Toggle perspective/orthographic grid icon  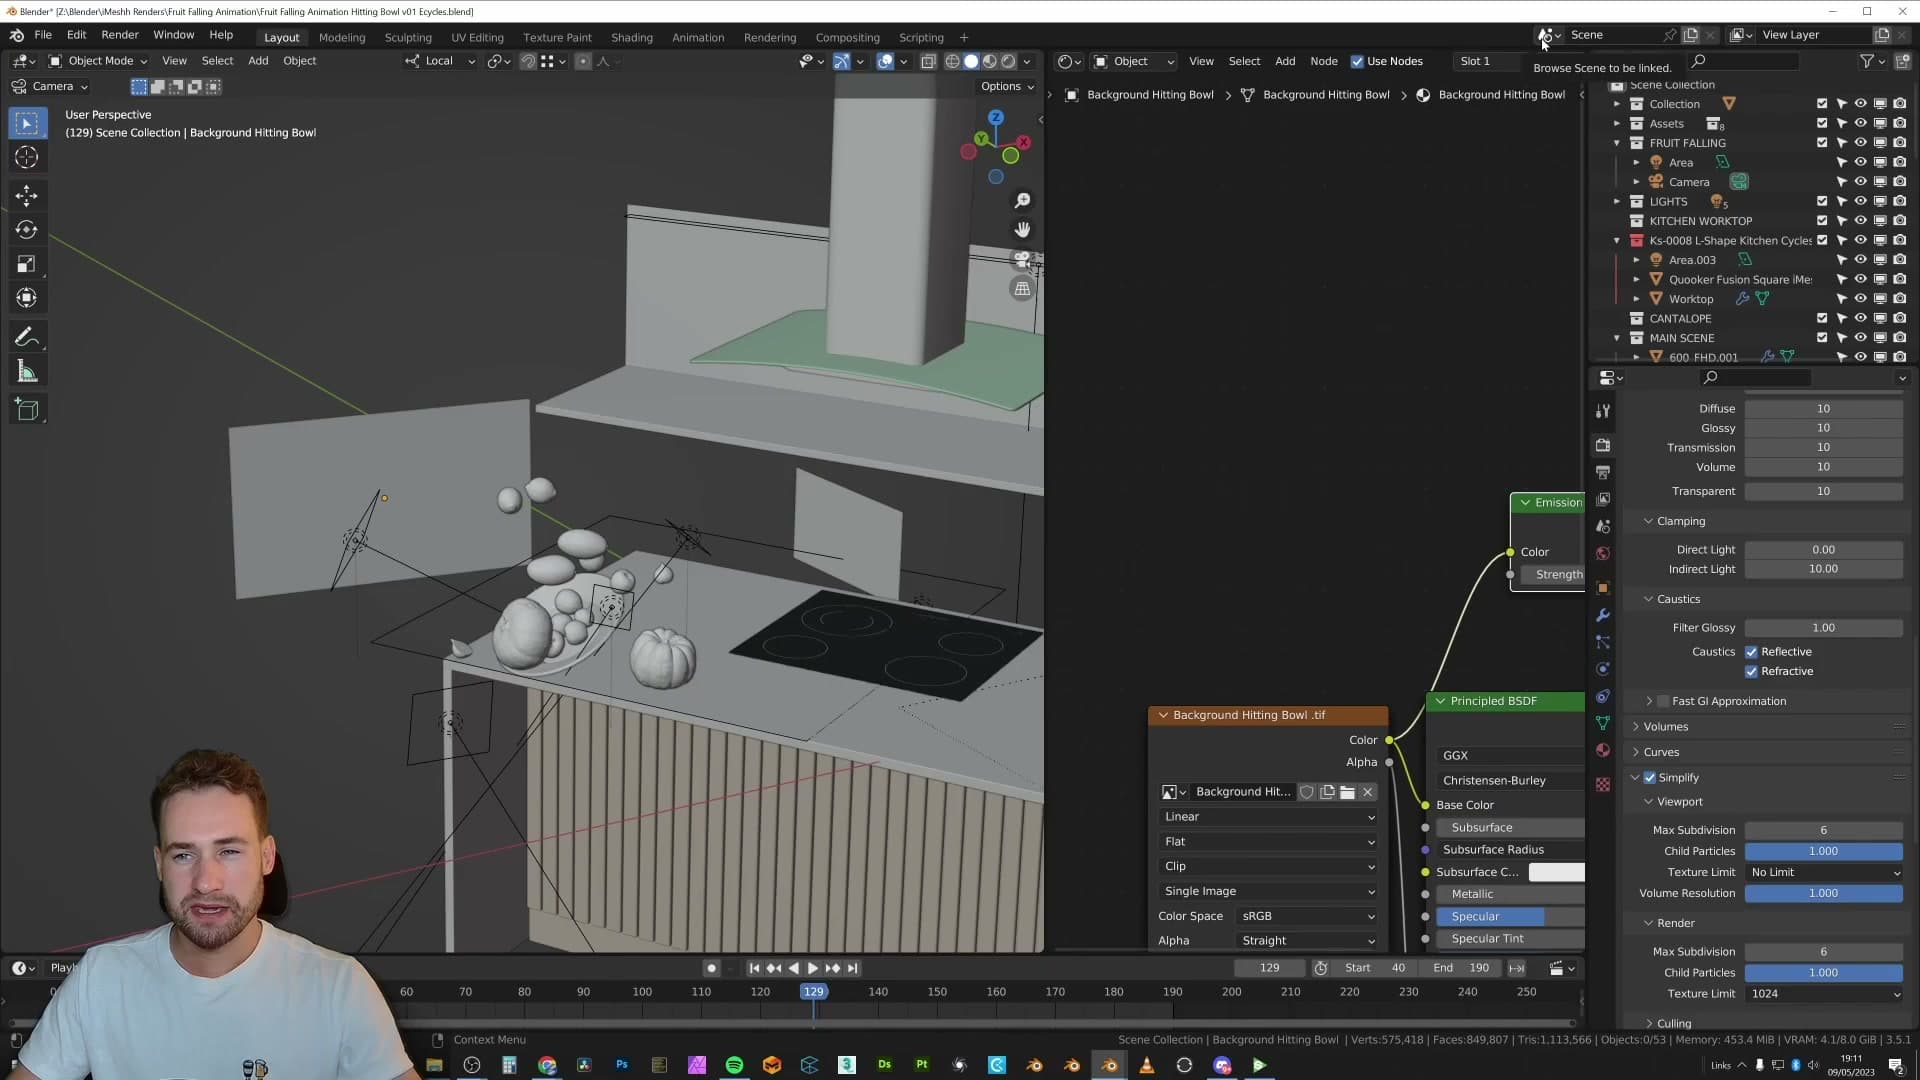pyautogui.click(x=1022, y=289)
